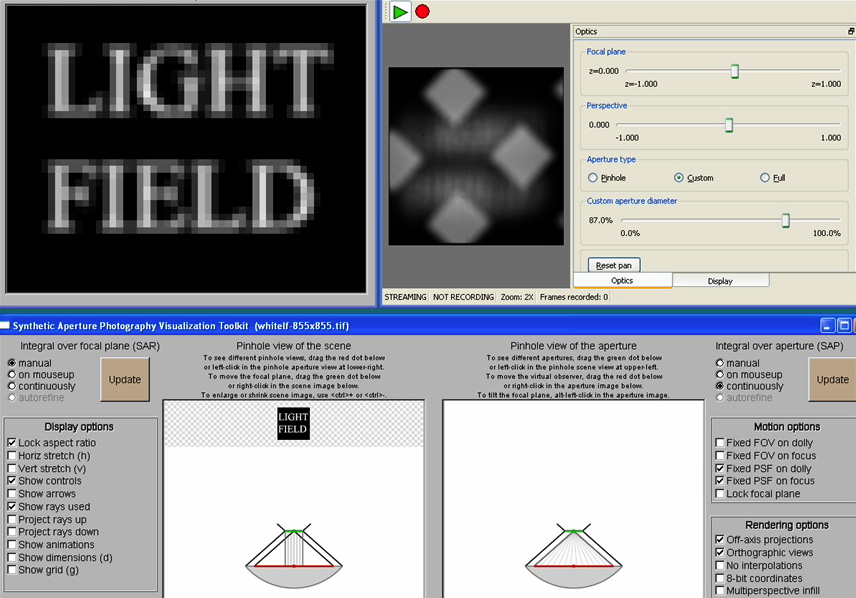Enable Fixed FOV on dolly option

pyautogui.click(x=719, y=442)
